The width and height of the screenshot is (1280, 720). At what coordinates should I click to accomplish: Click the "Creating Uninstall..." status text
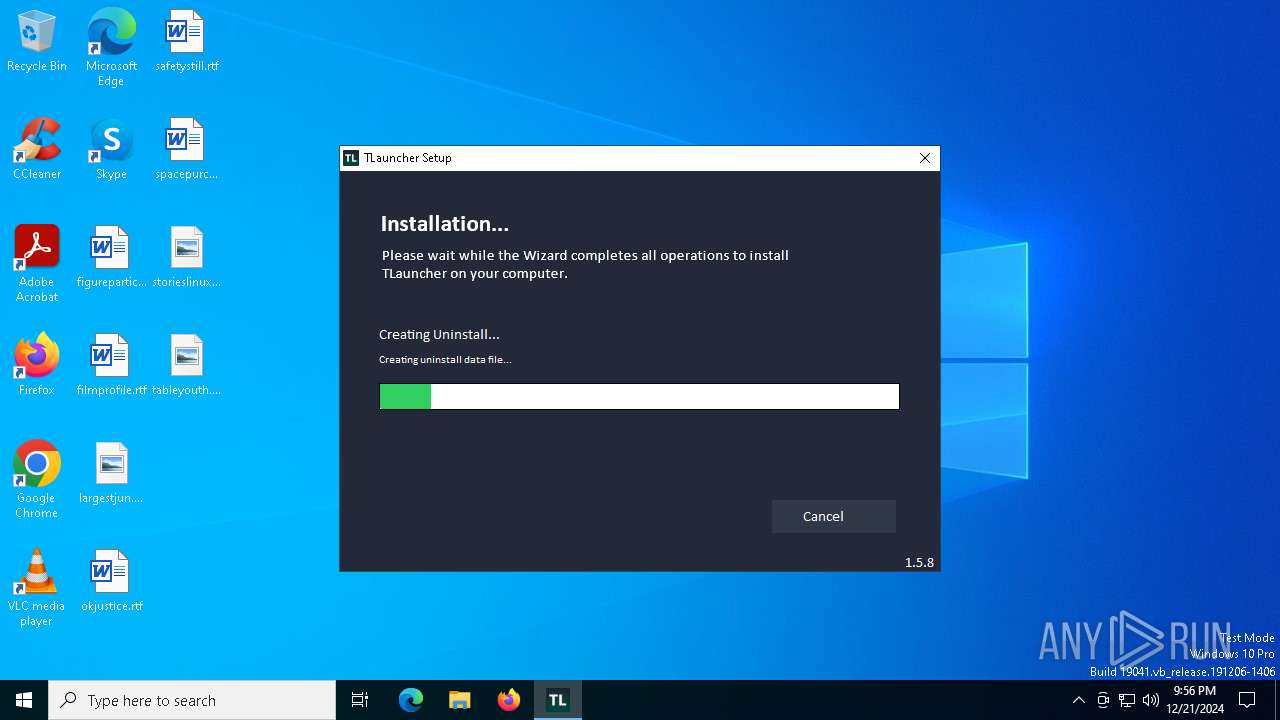pyautogui.click(x=439, y=334)
